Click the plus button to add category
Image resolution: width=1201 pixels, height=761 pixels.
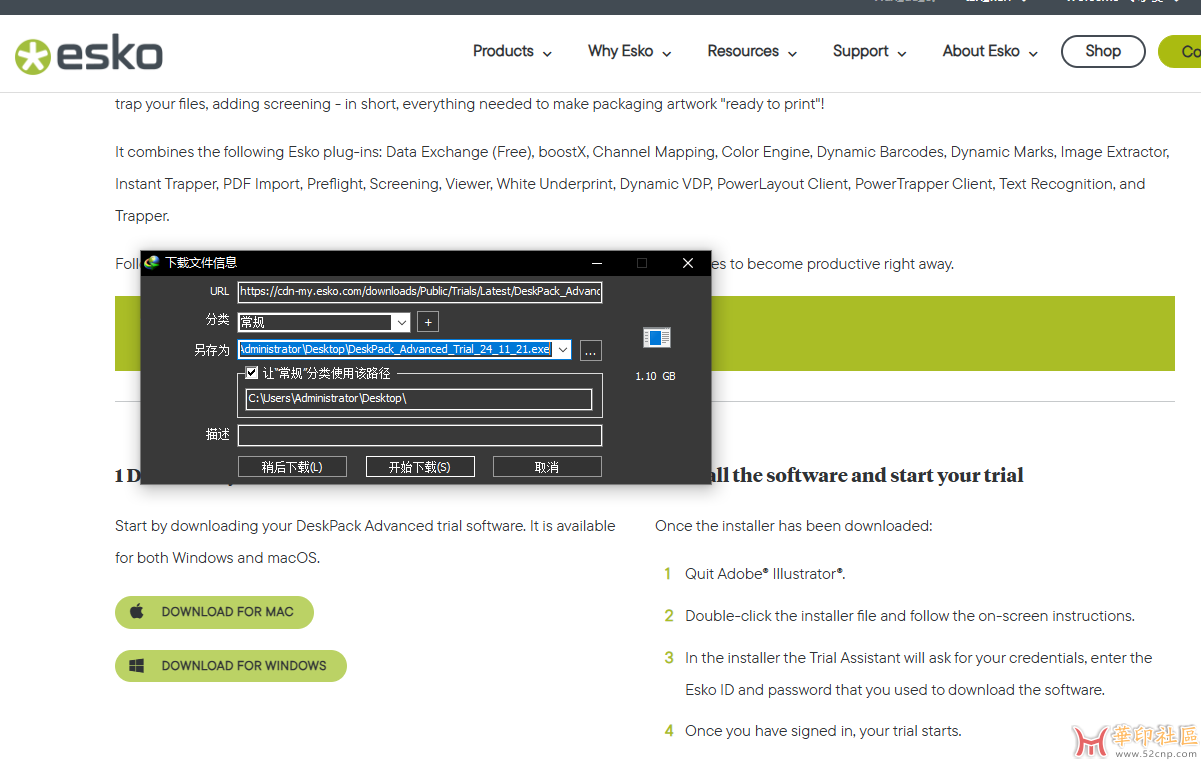[428, 322]
